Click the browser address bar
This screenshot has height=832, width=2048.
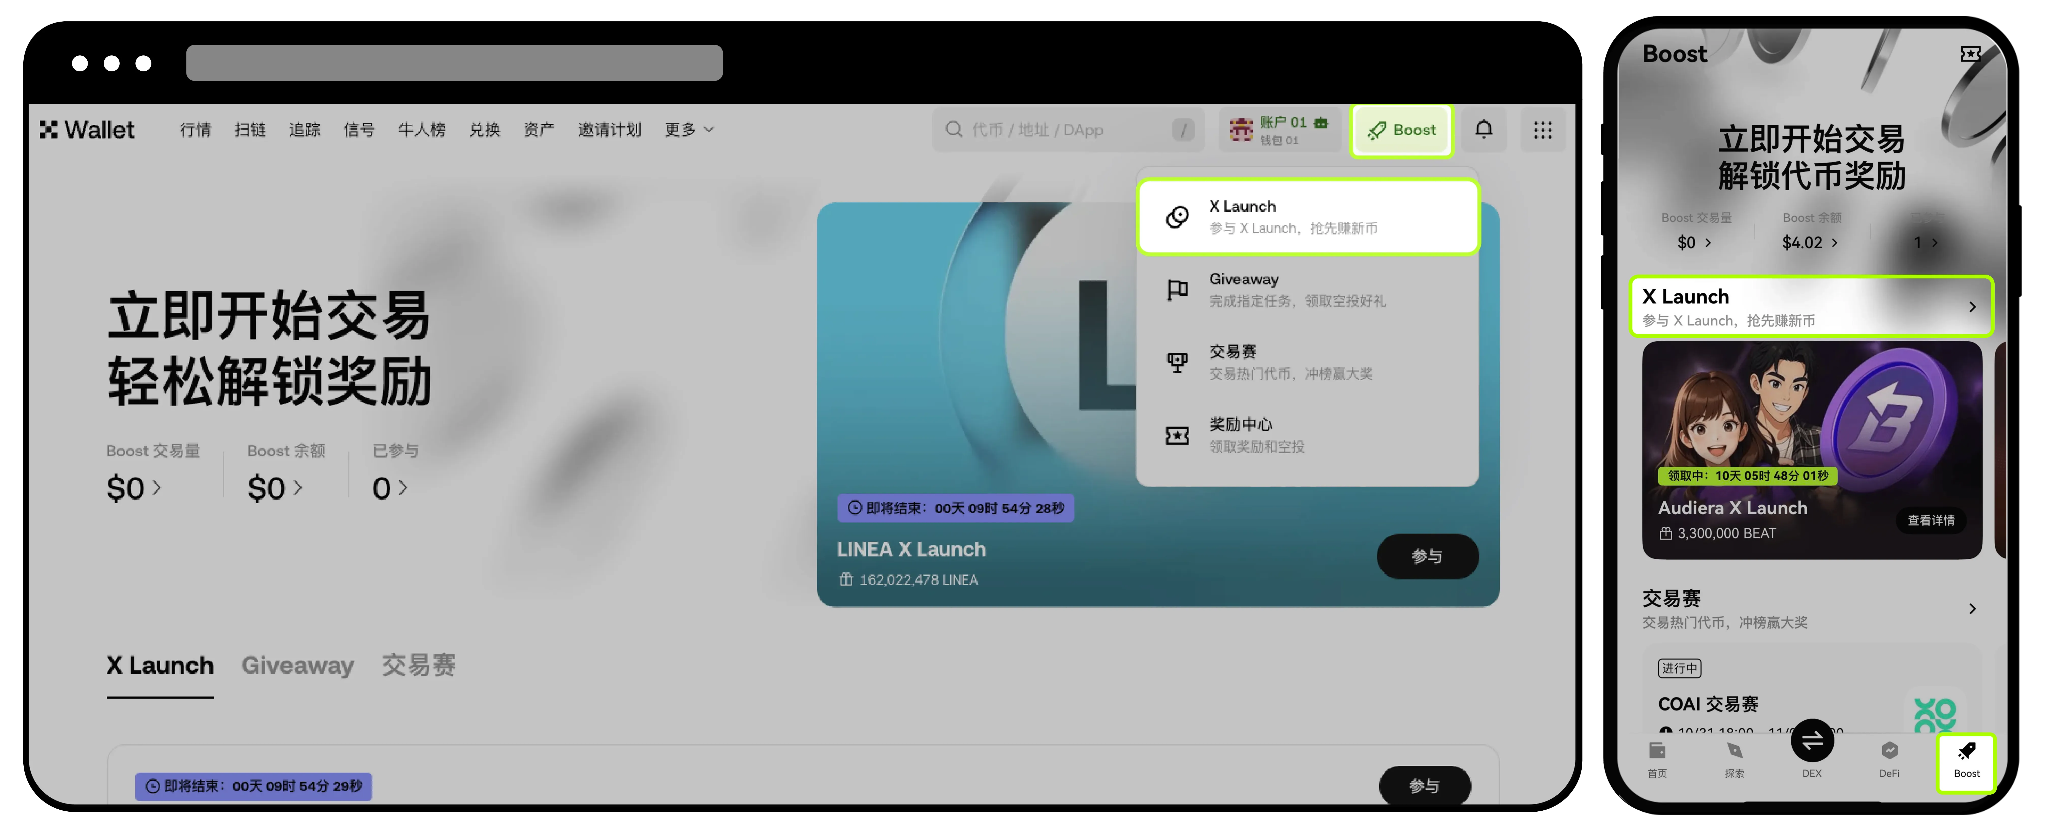point(454,63)
